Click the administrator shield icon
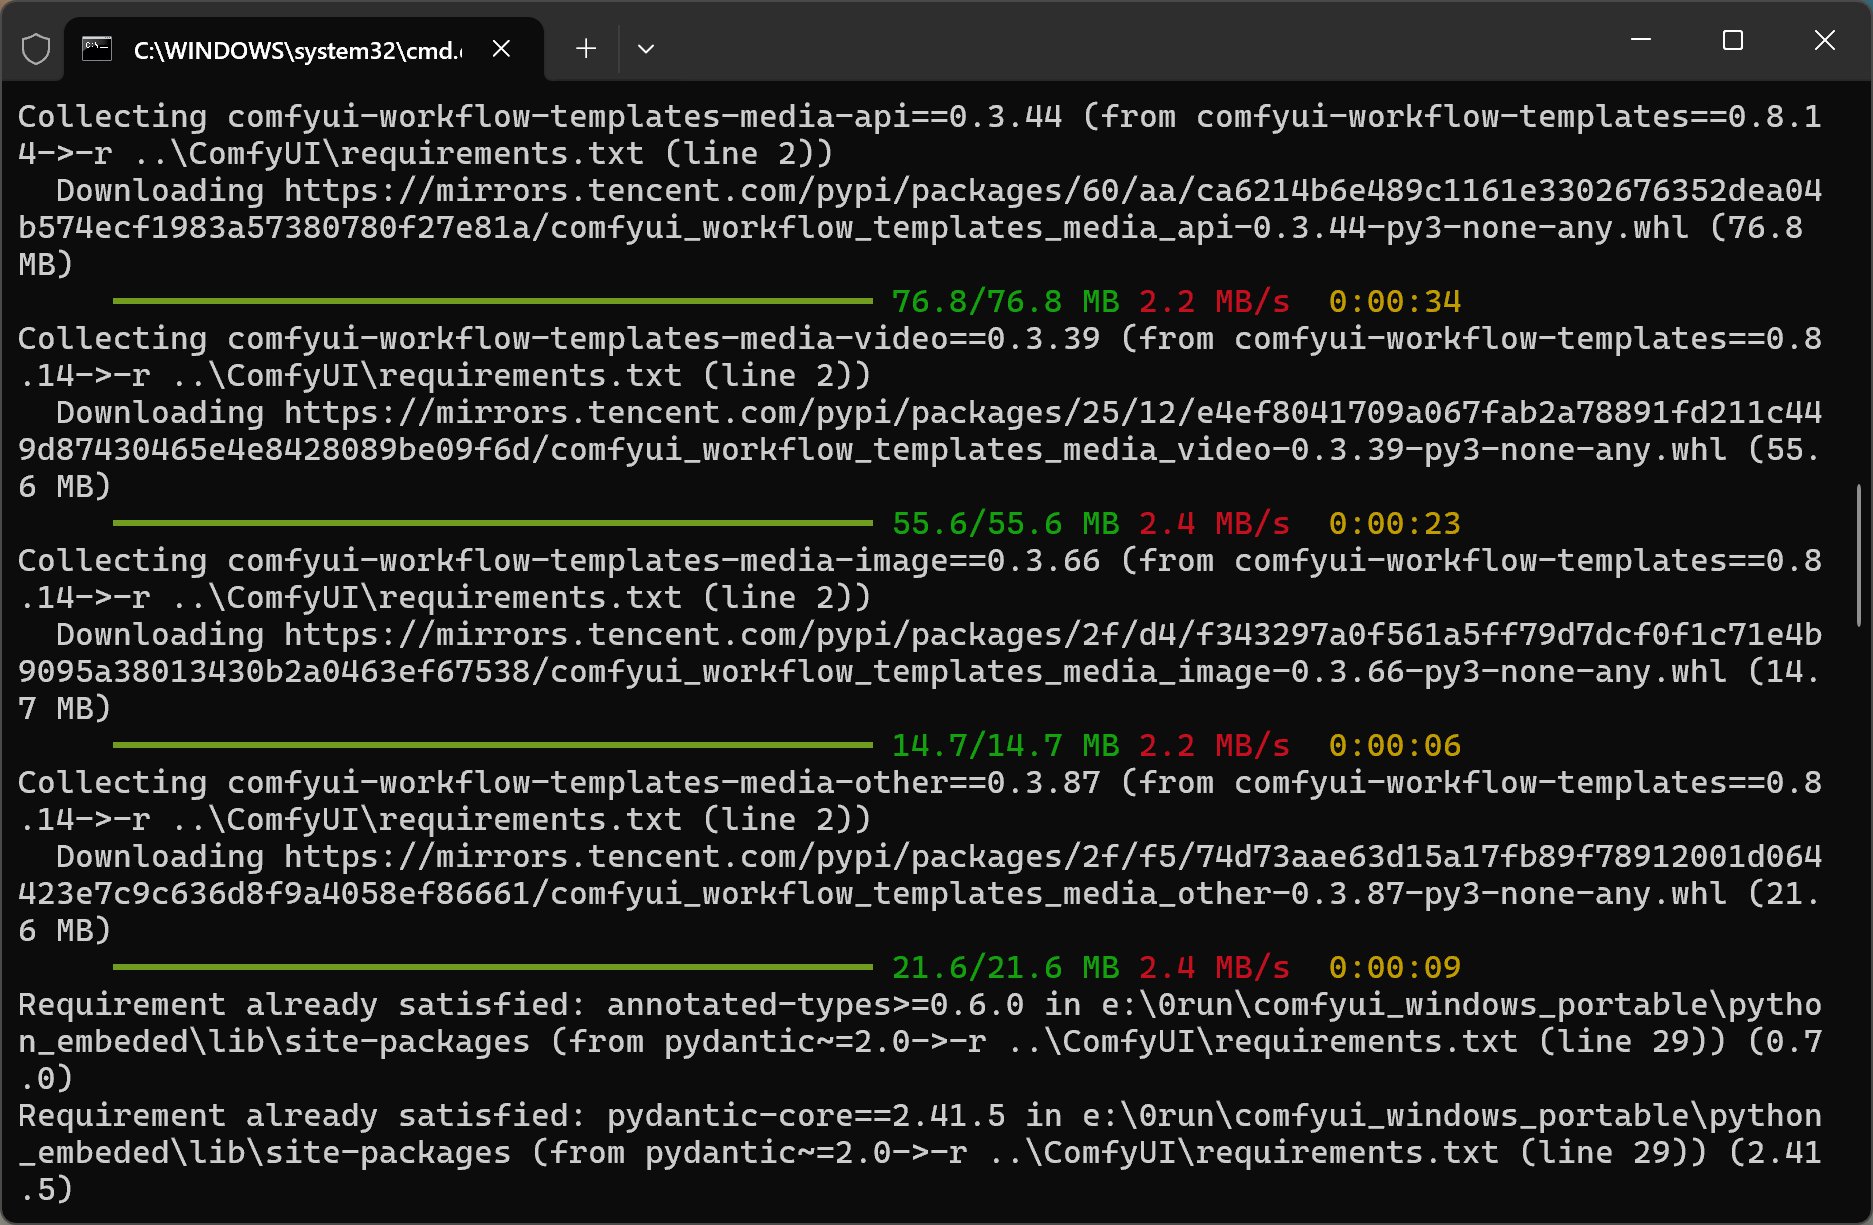Image resolution: width=1873 pixels, height=1225 pixels. point(36,49)
